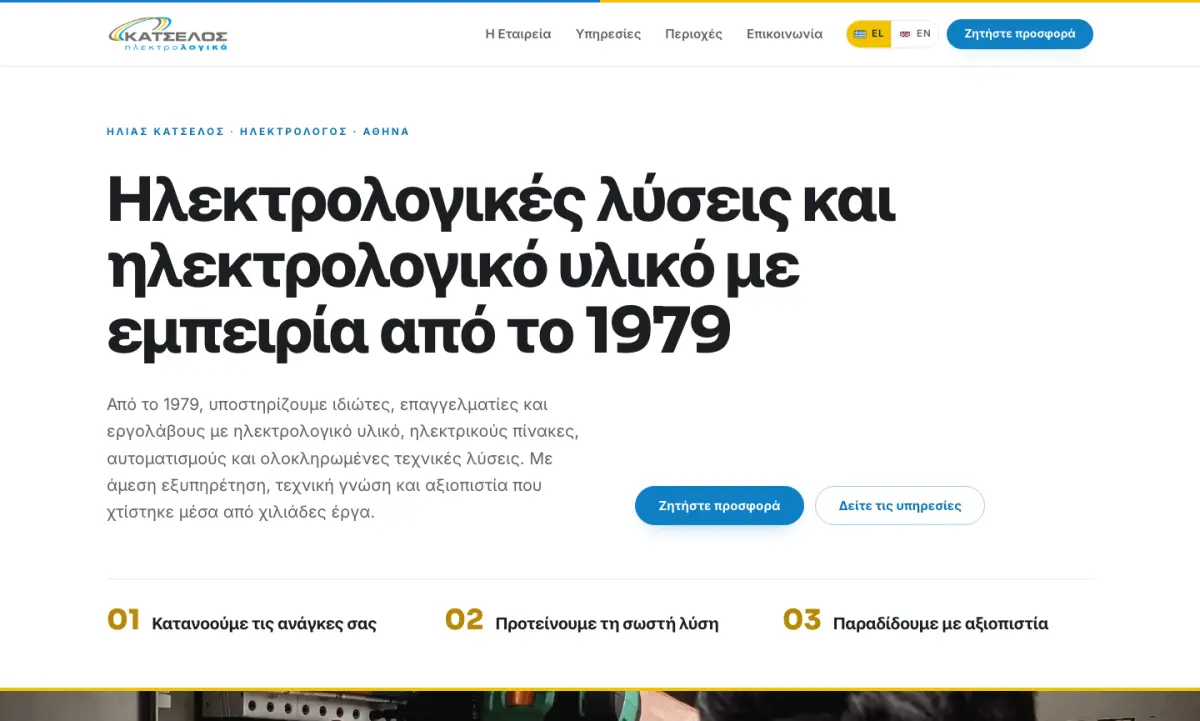Image resolution: width=1200 pixels, height=721 pixels.
Task: Click the paragraph starting Από το 1979
Action: pos(343,458)
